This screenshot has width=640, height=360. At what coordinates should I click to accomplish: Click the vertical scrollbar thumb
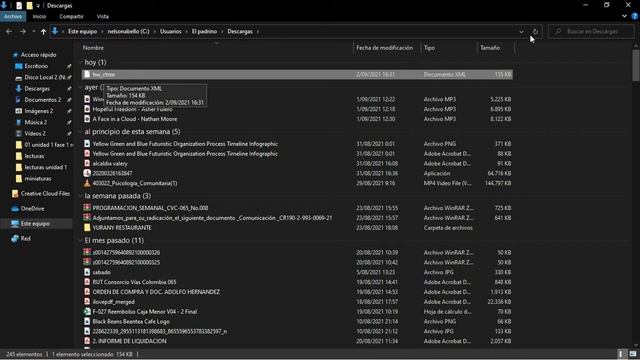(636, 65)
